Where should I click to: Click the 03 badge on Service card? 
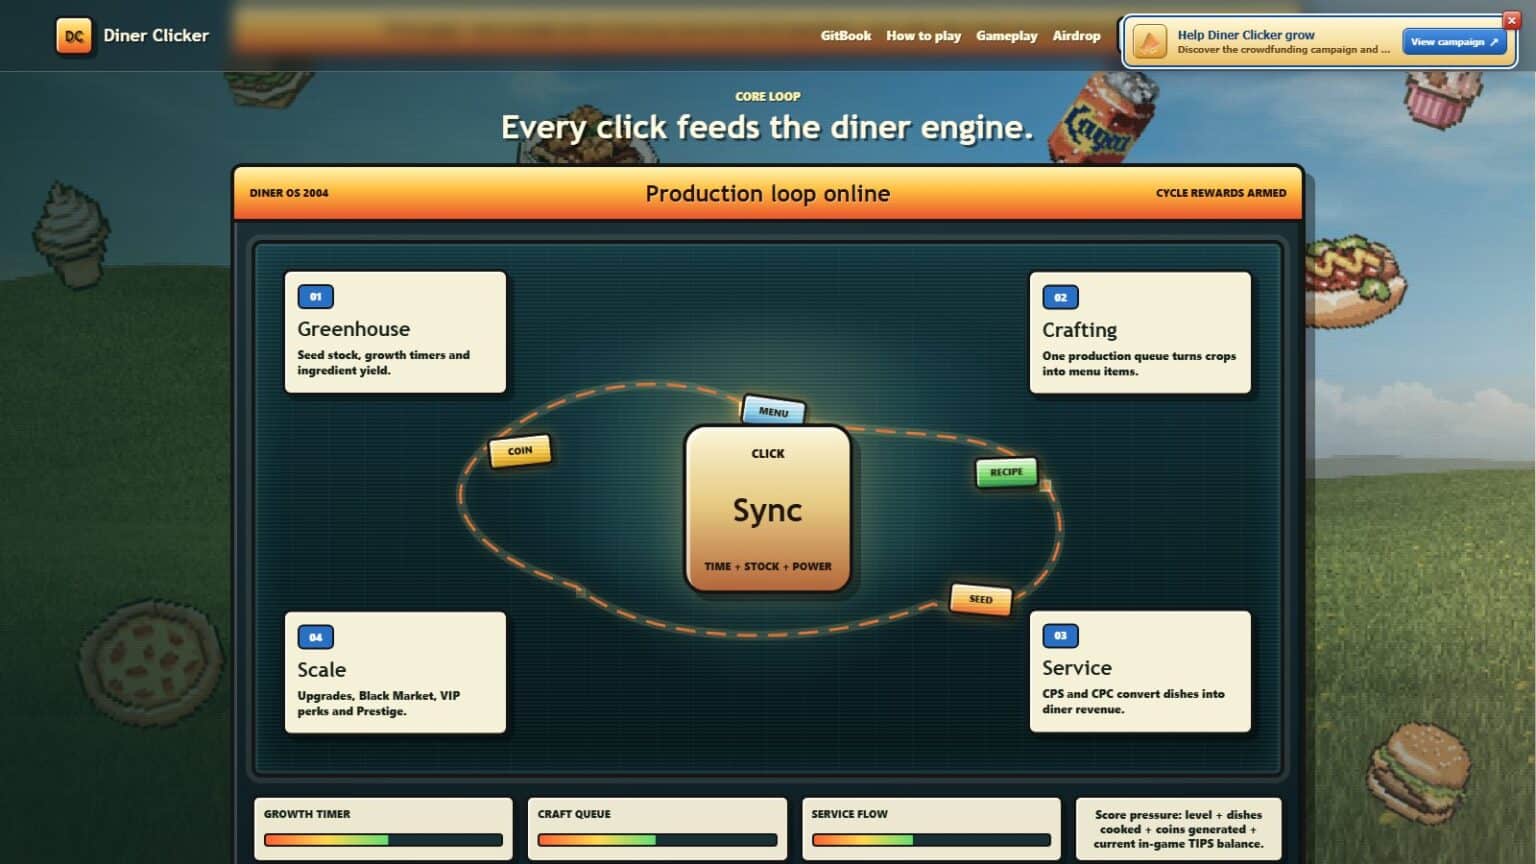click(x=1060, y=636)
